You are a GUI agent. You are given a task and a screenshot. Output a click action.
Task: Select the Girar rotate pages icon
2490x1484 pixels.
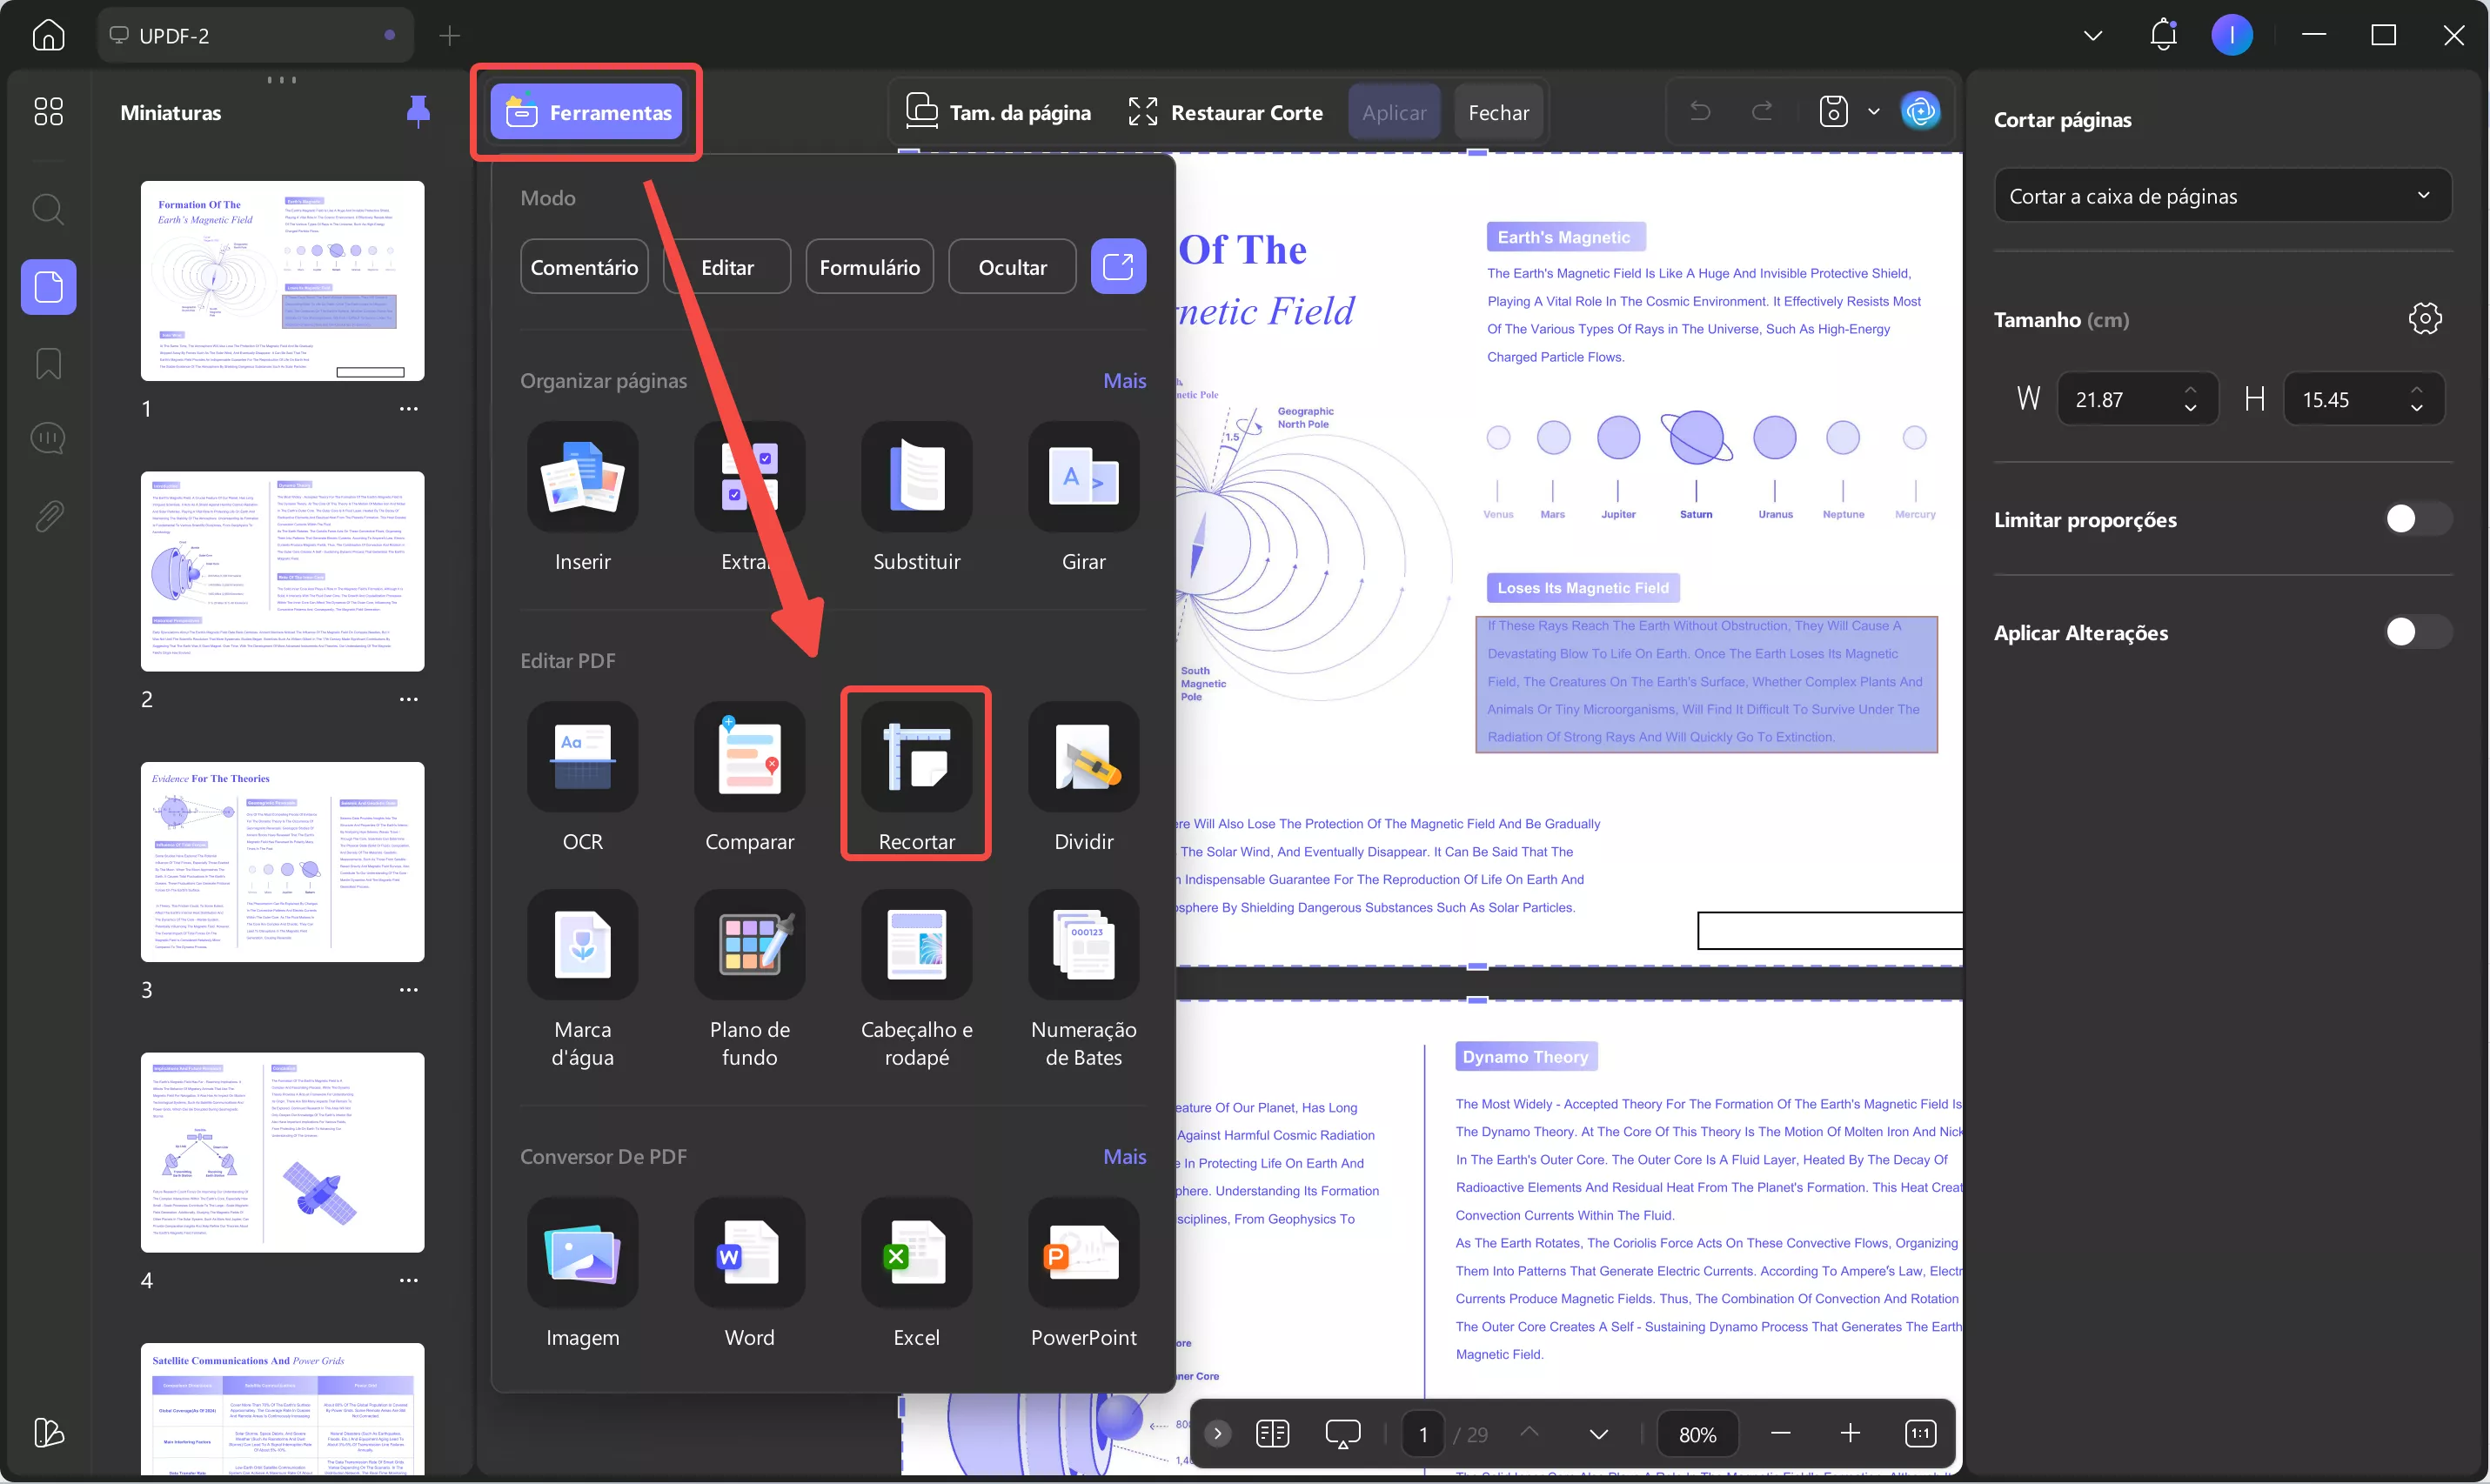click(1083, 478)
